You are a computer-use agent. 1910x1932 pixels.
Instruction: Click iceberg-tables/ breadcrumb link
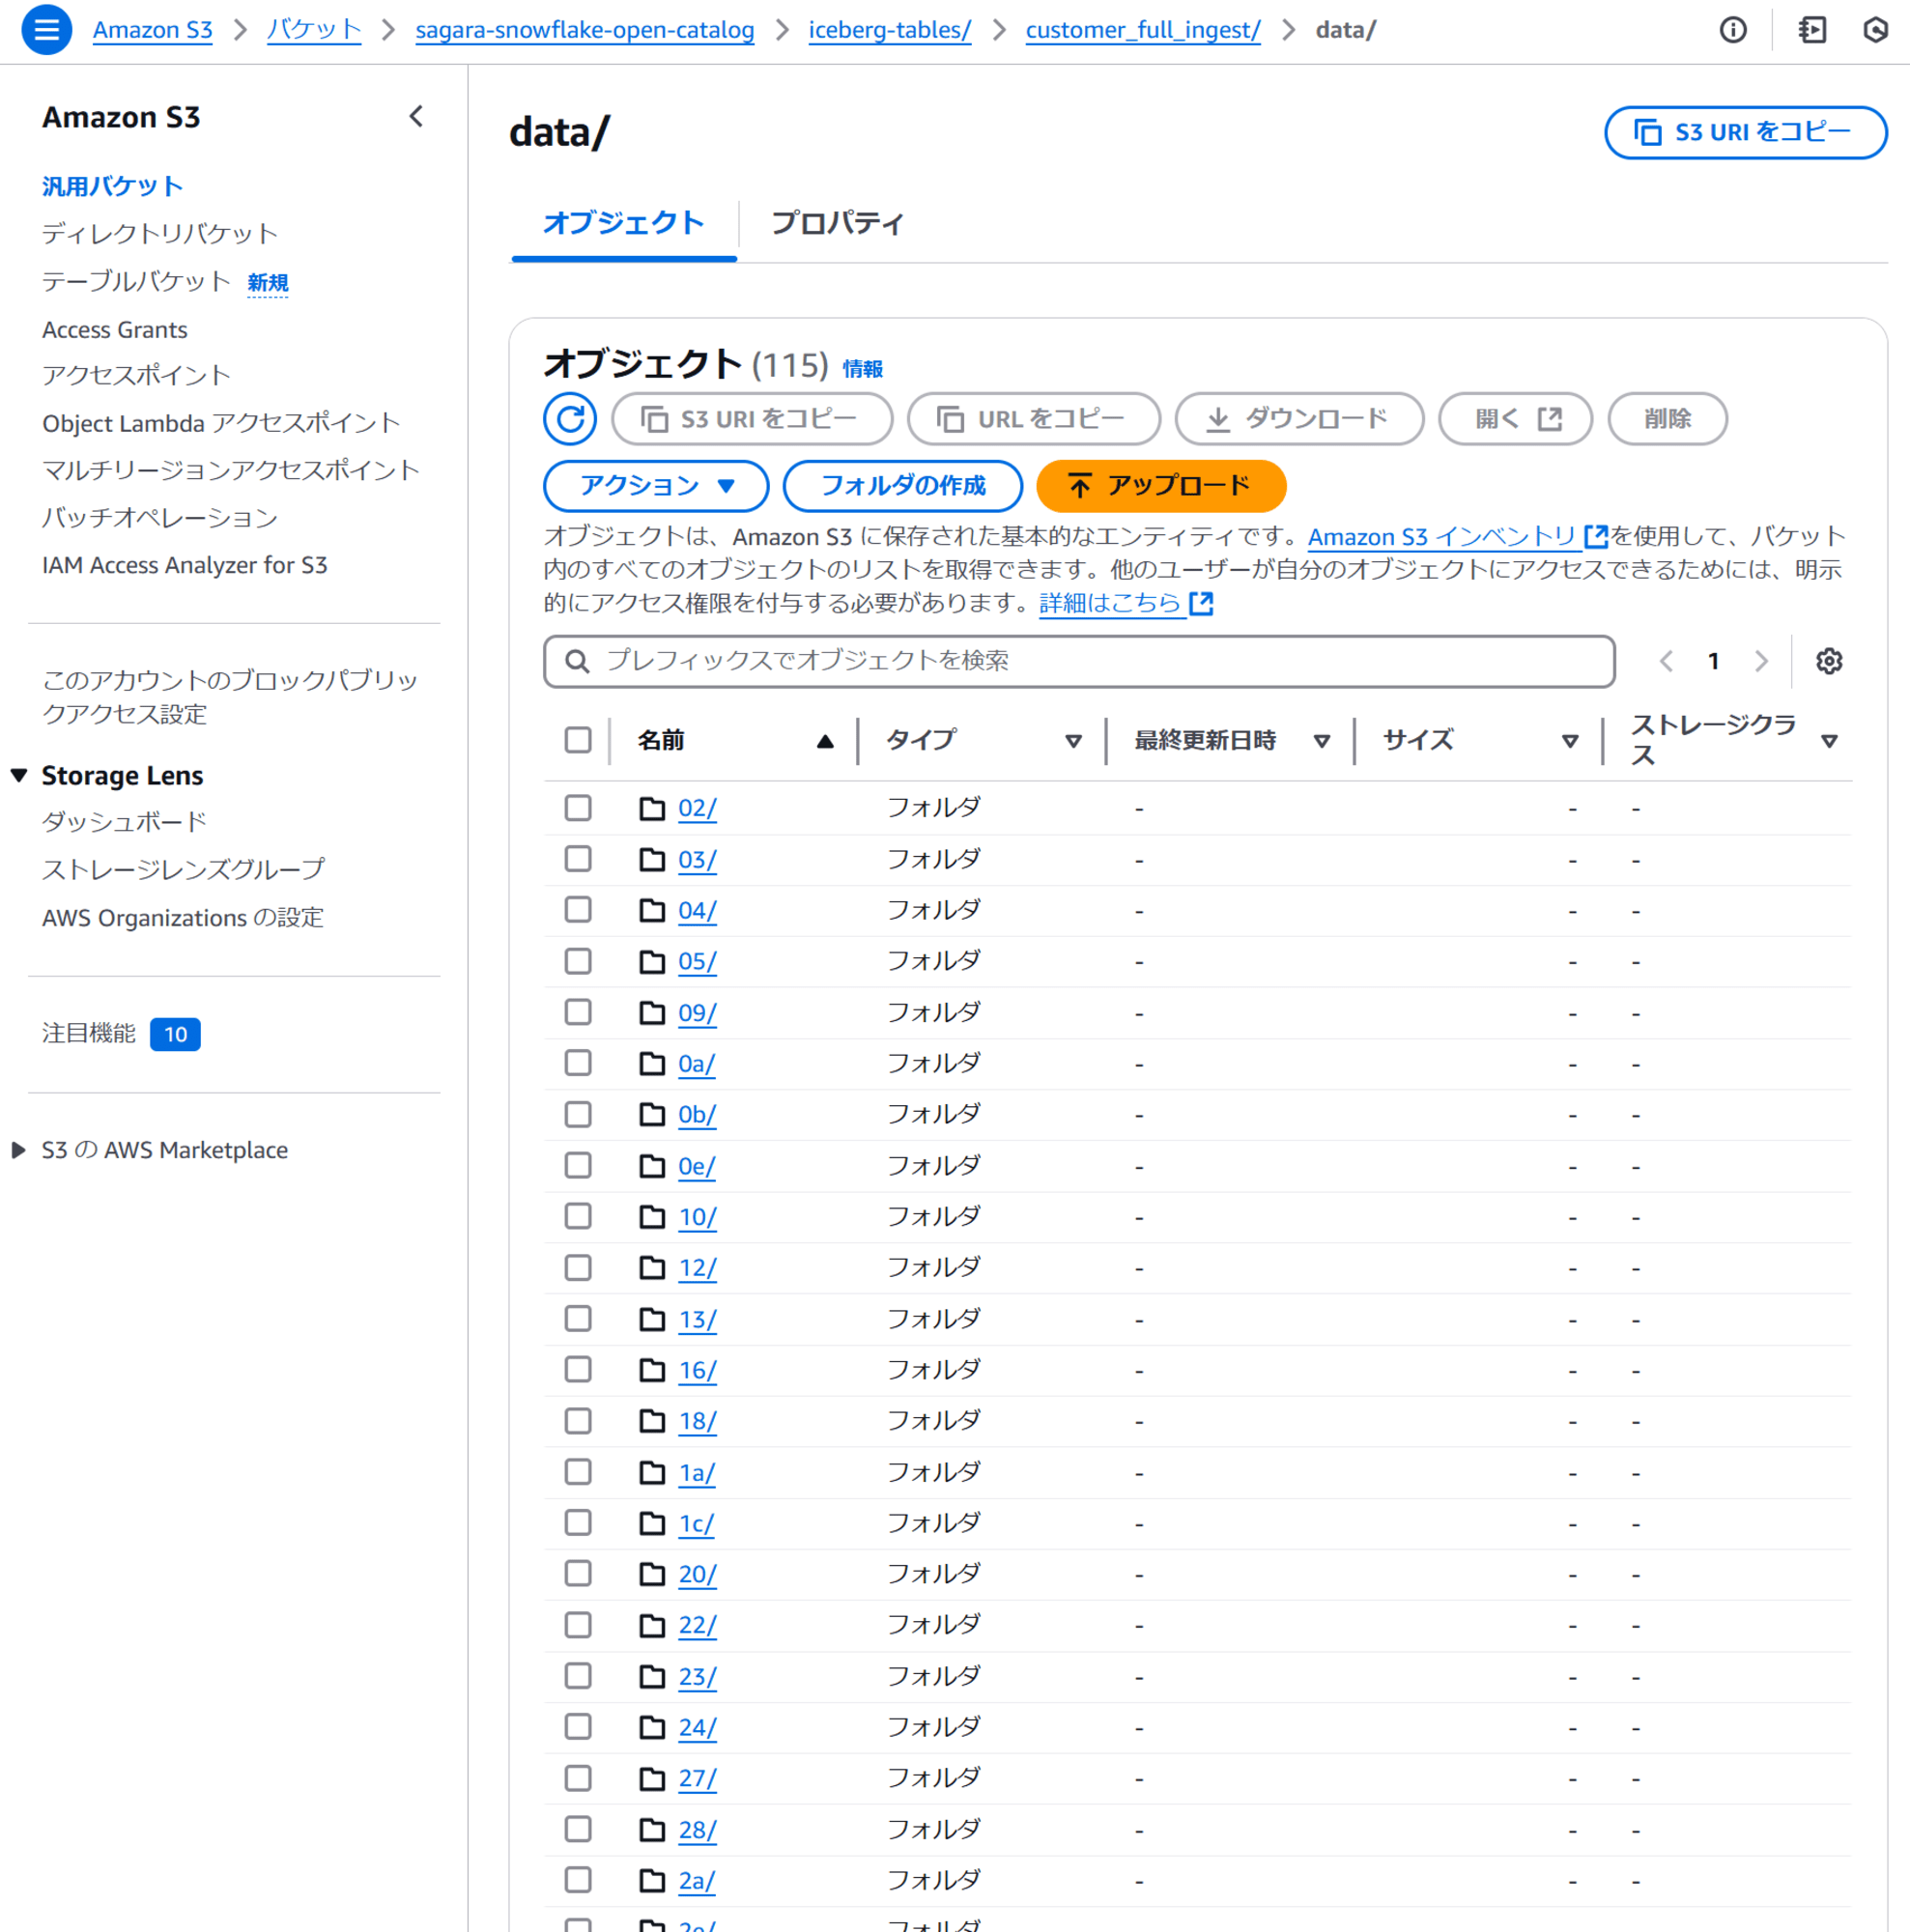(890, 30)
